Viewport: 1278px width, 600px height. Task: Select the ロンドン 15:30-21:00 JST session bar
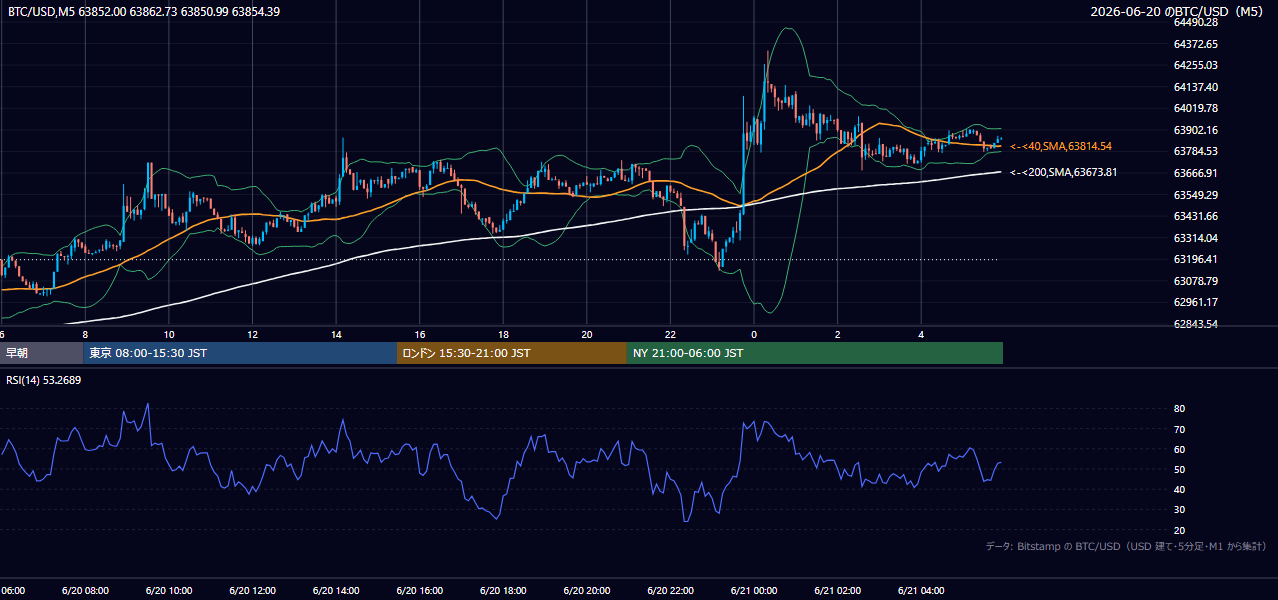pos(512,353)
